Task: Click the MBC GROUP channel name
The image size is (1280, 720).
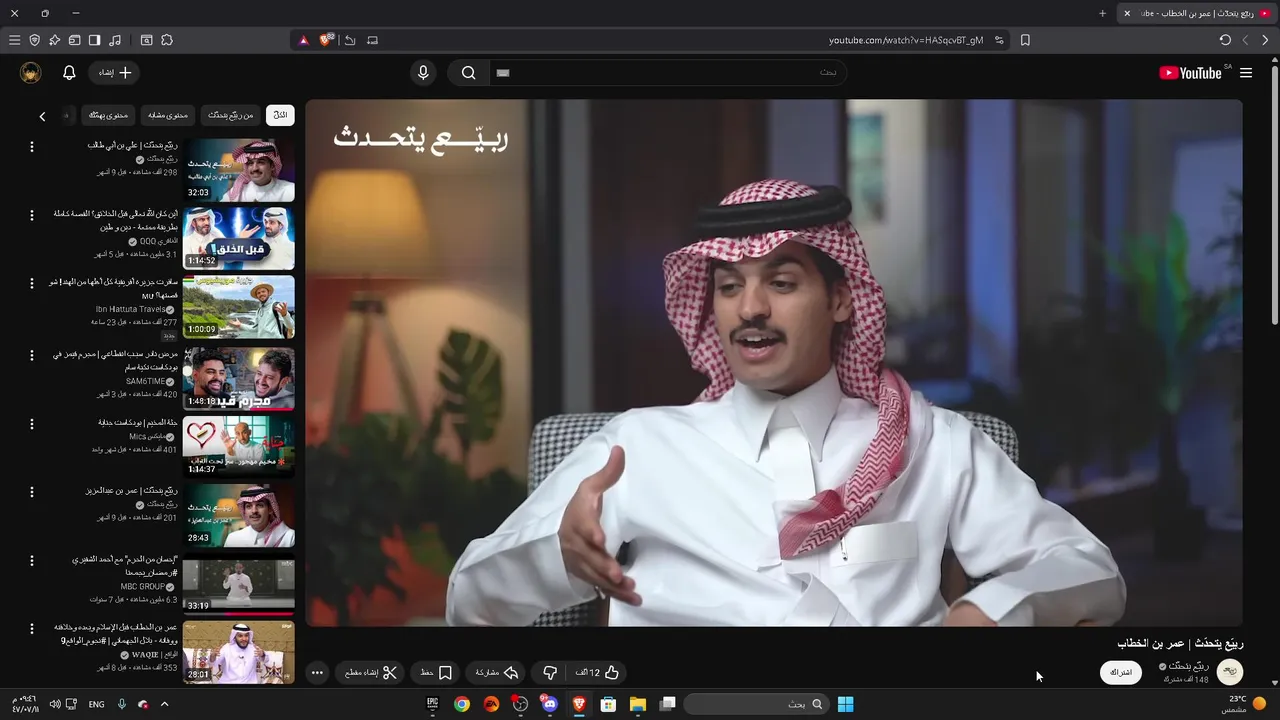Action: click(144, 586)
